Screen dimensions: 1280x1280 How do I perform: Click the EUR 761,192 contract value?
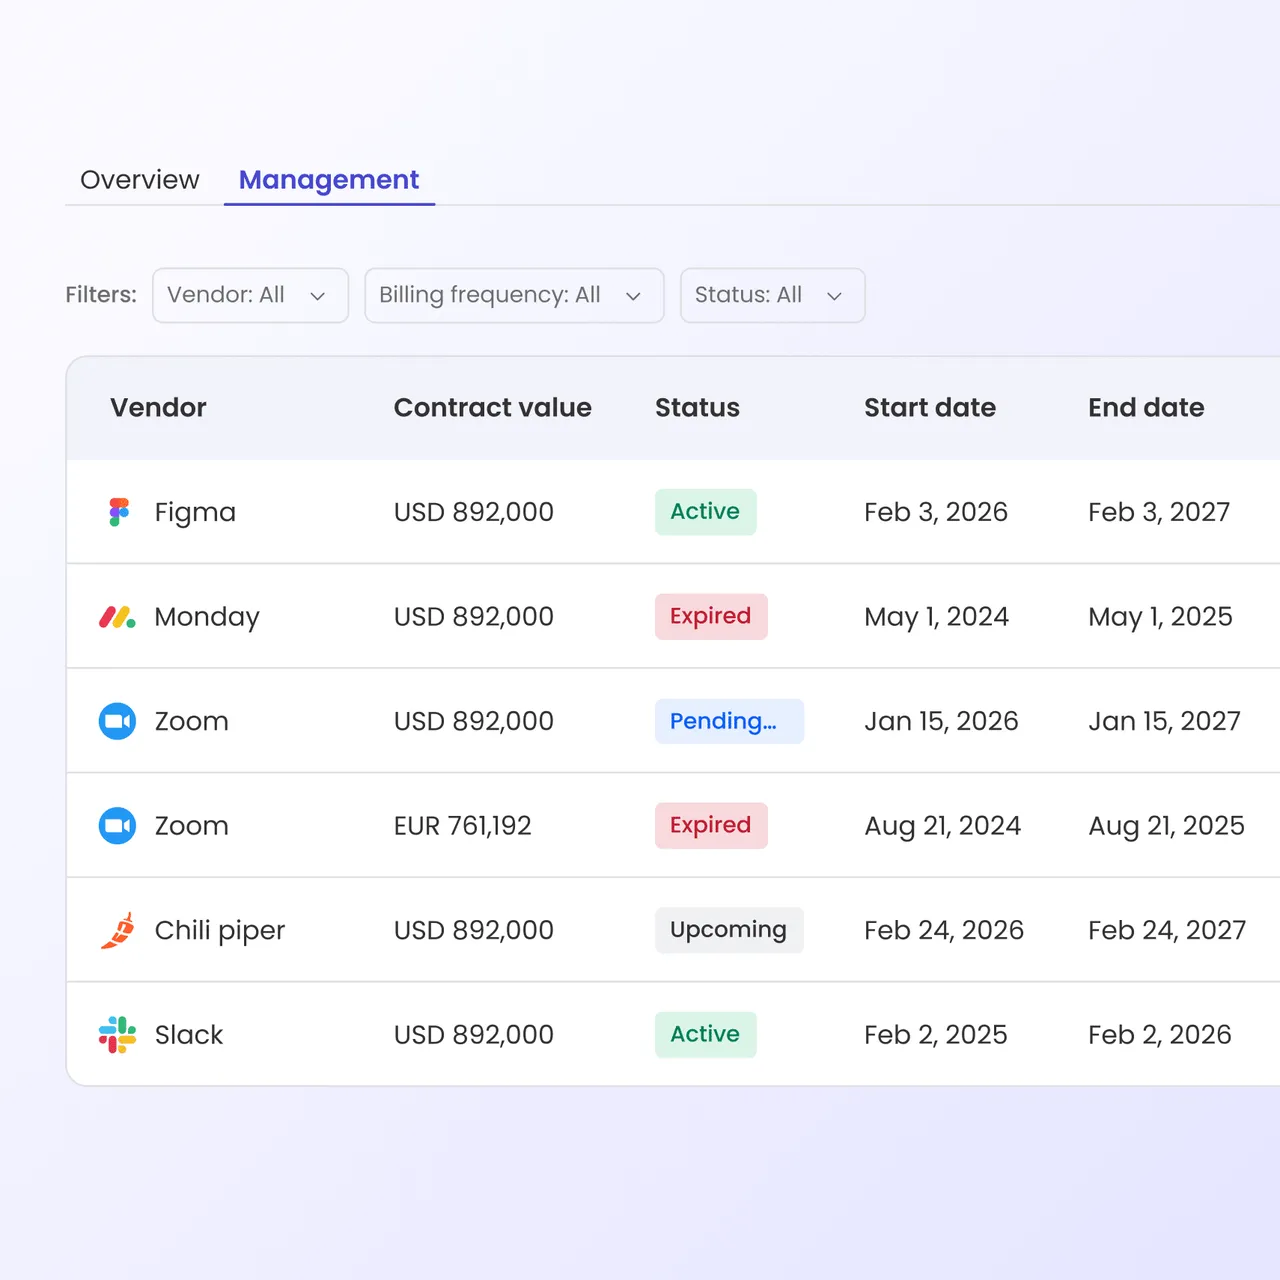coord(463,826)
